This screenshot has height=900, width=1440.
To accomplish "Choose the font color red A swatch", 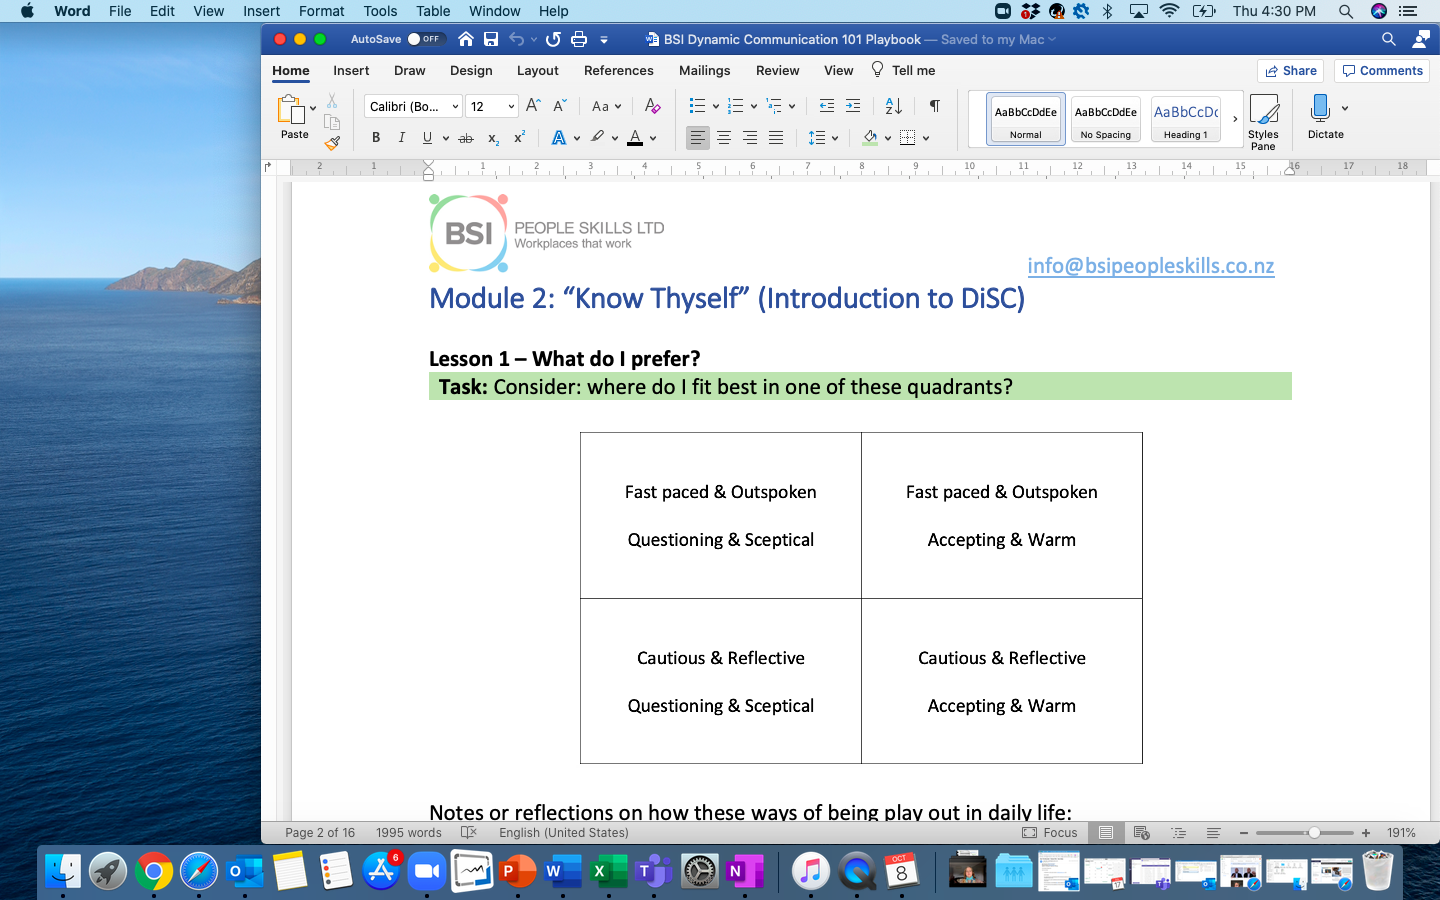I will 635,138.
